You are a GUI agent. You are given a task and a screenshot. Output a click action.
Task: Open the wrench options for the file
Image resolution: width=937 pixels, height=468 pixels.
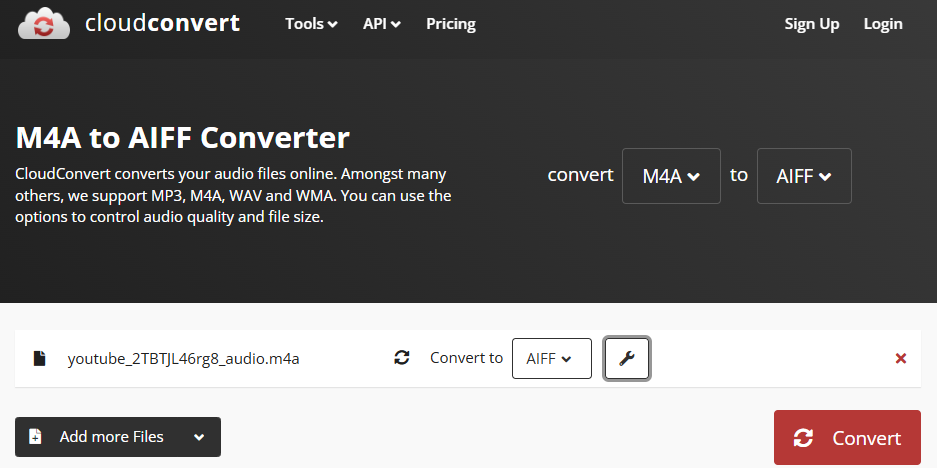coord(627,359)
